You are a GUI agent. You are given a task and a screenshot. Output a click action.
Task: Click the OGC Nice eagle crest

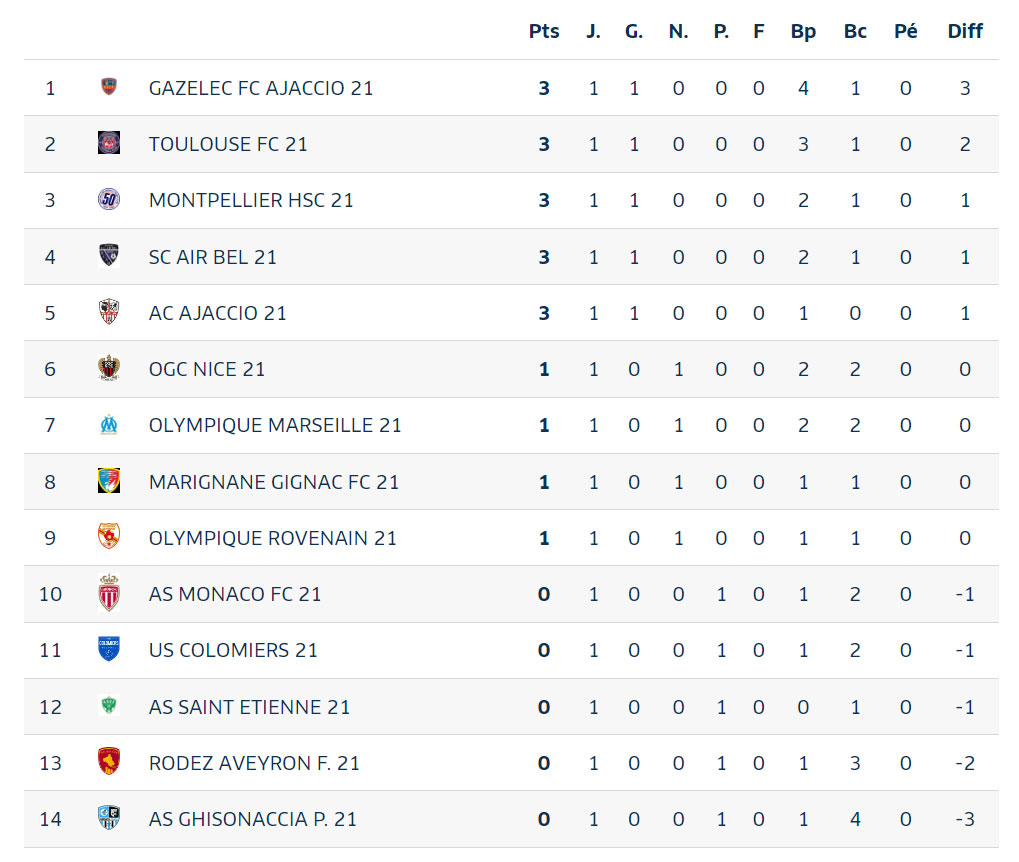pos(109,369)
